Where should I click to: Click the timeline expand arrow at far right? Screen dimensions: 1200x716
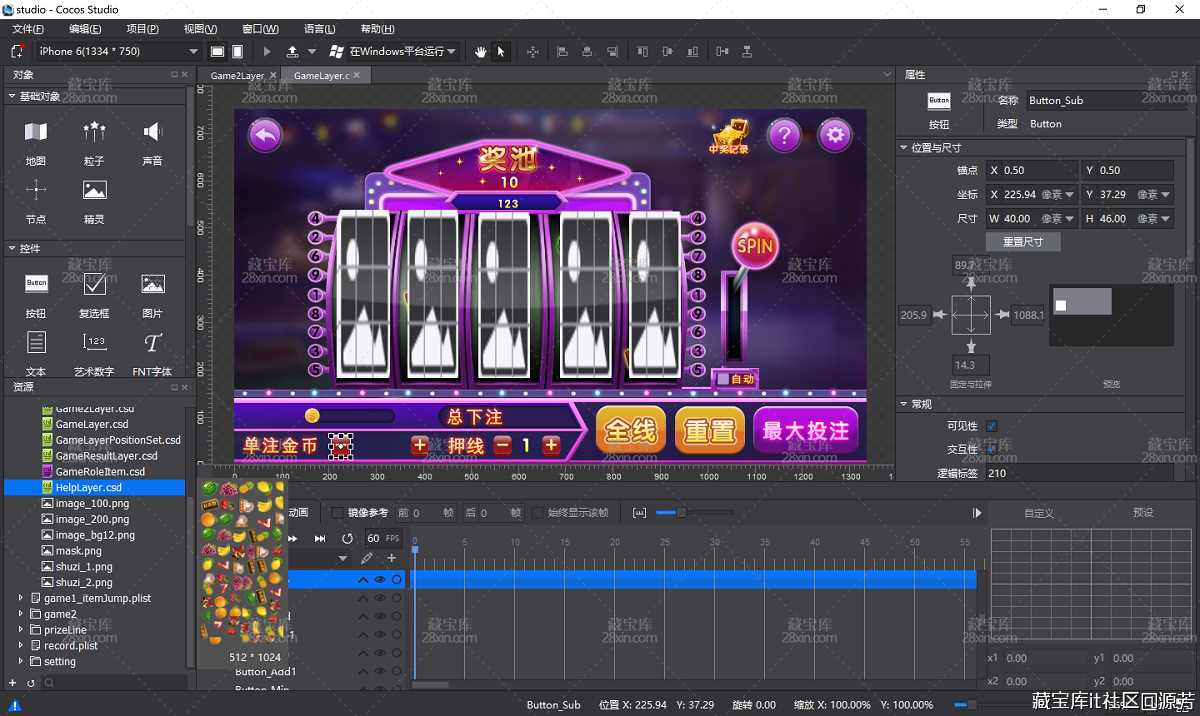click(977, 513)
